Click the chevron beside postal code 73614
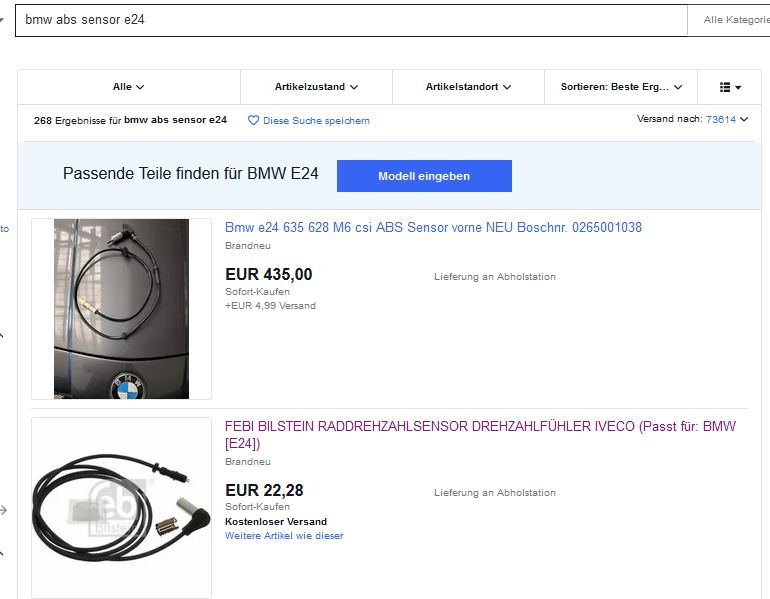The width and height of the screenshot is (770, 599). (x=745, y=120)
